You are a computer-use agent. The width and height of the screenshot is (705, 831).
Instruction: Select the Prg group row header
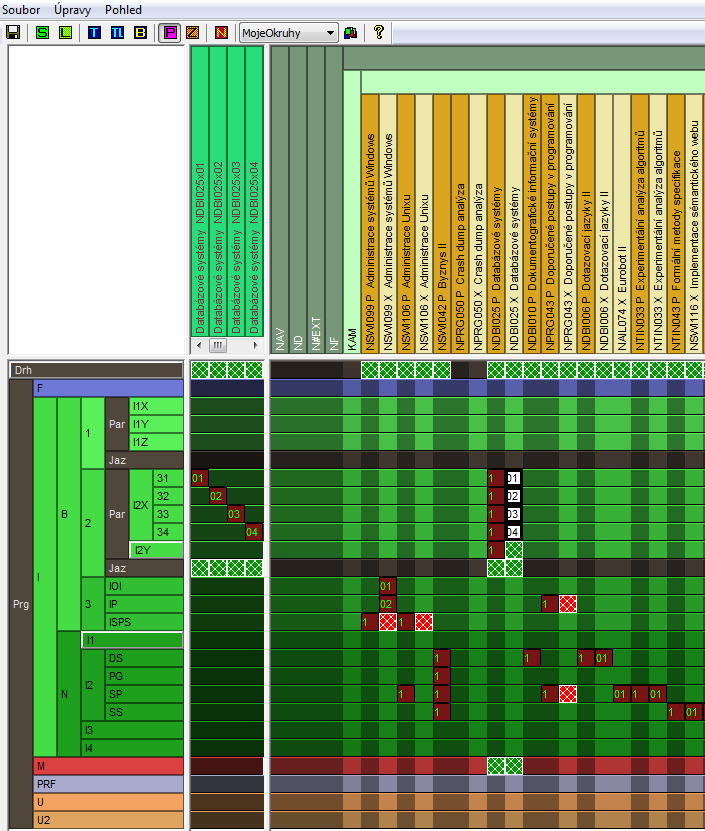[x=21, y=604]
